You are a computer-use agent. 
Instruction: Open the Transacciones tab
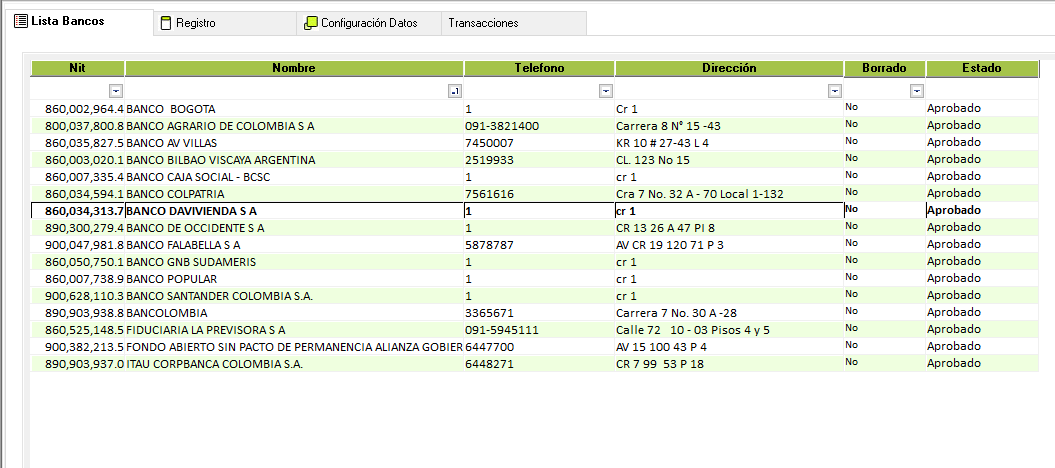point(483,23)
